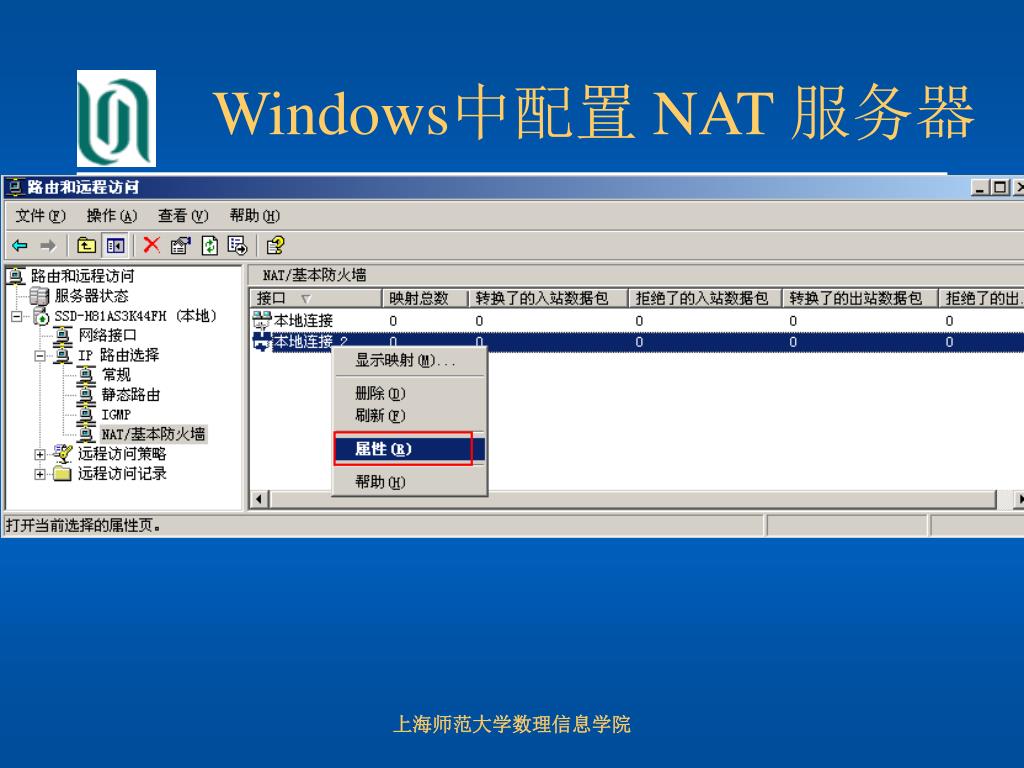Minimize the 路由和远程访问 window

[980, 187]
